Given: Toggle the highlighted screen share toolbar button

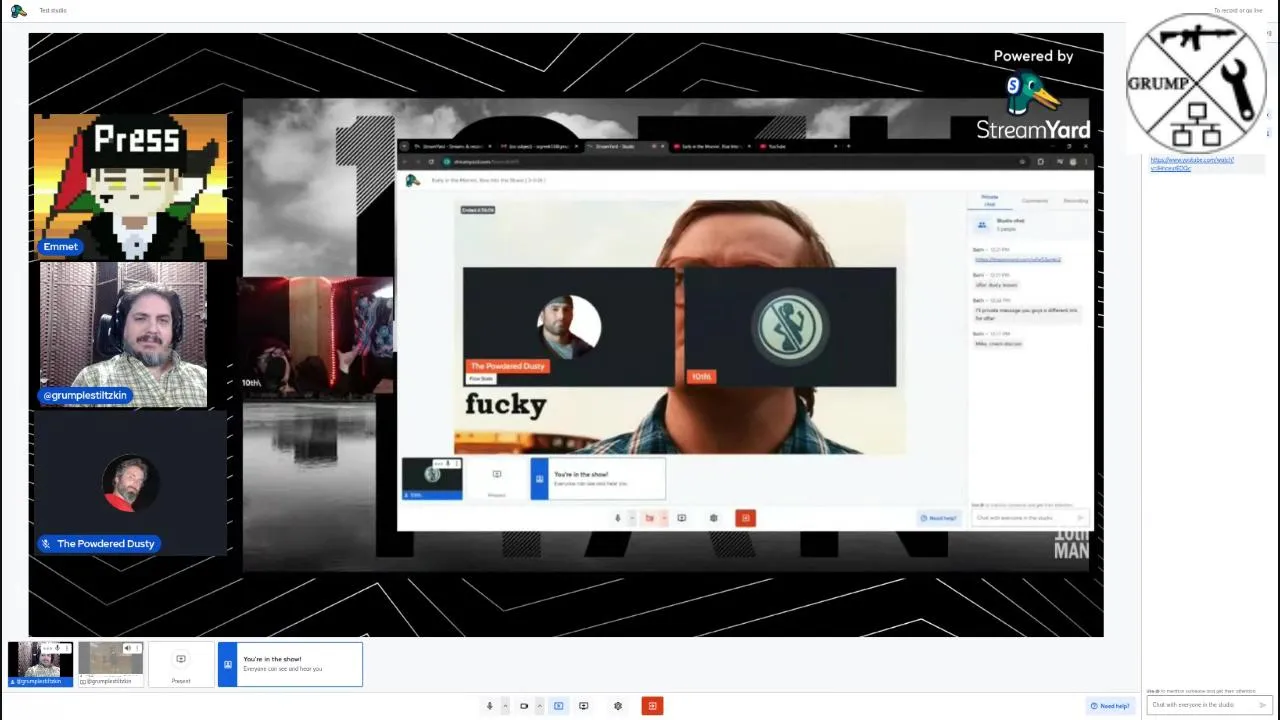Looking at the screenshot, I should tap(558, 706).
